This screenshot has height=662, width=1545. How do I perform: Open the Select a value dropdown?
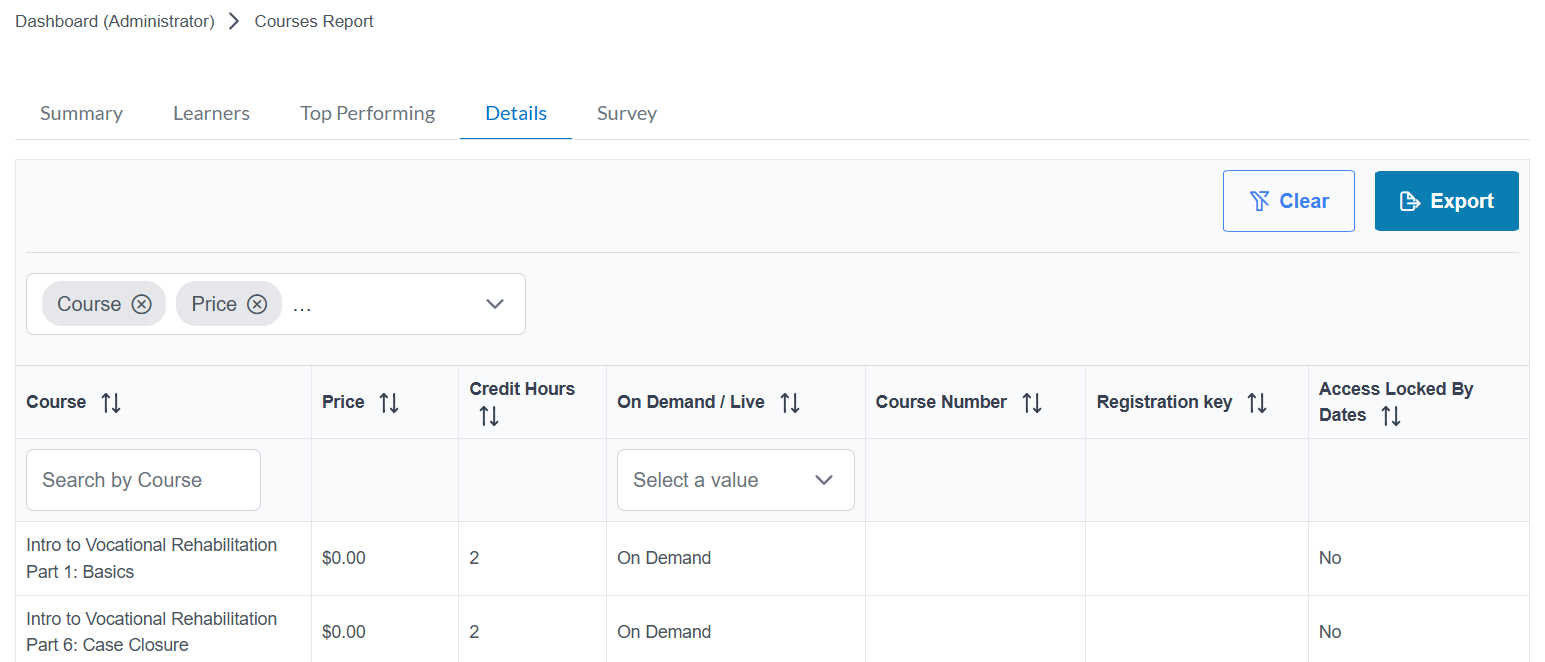pyautogui.click(x=735, y=480)
